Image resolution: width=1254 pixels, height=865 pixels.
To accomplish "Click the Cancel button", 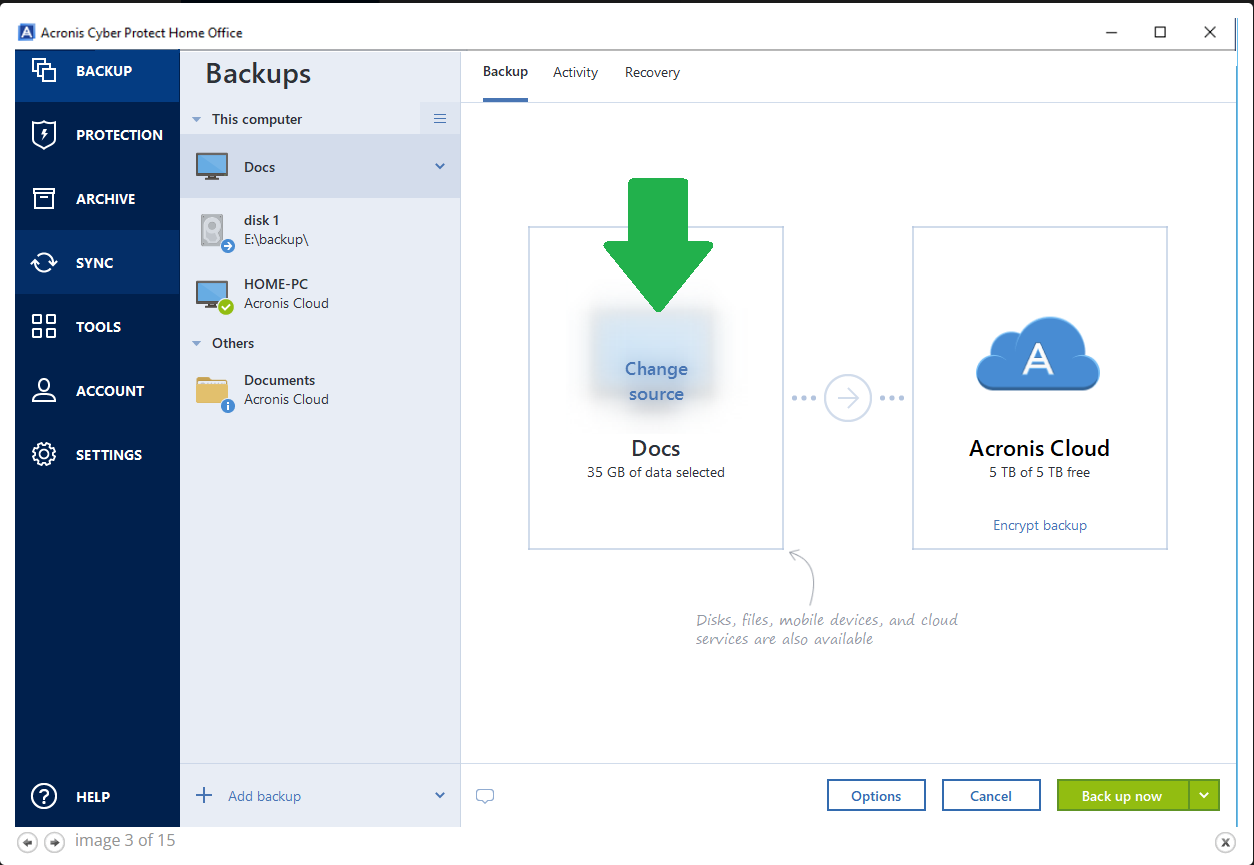I will 991,796.
